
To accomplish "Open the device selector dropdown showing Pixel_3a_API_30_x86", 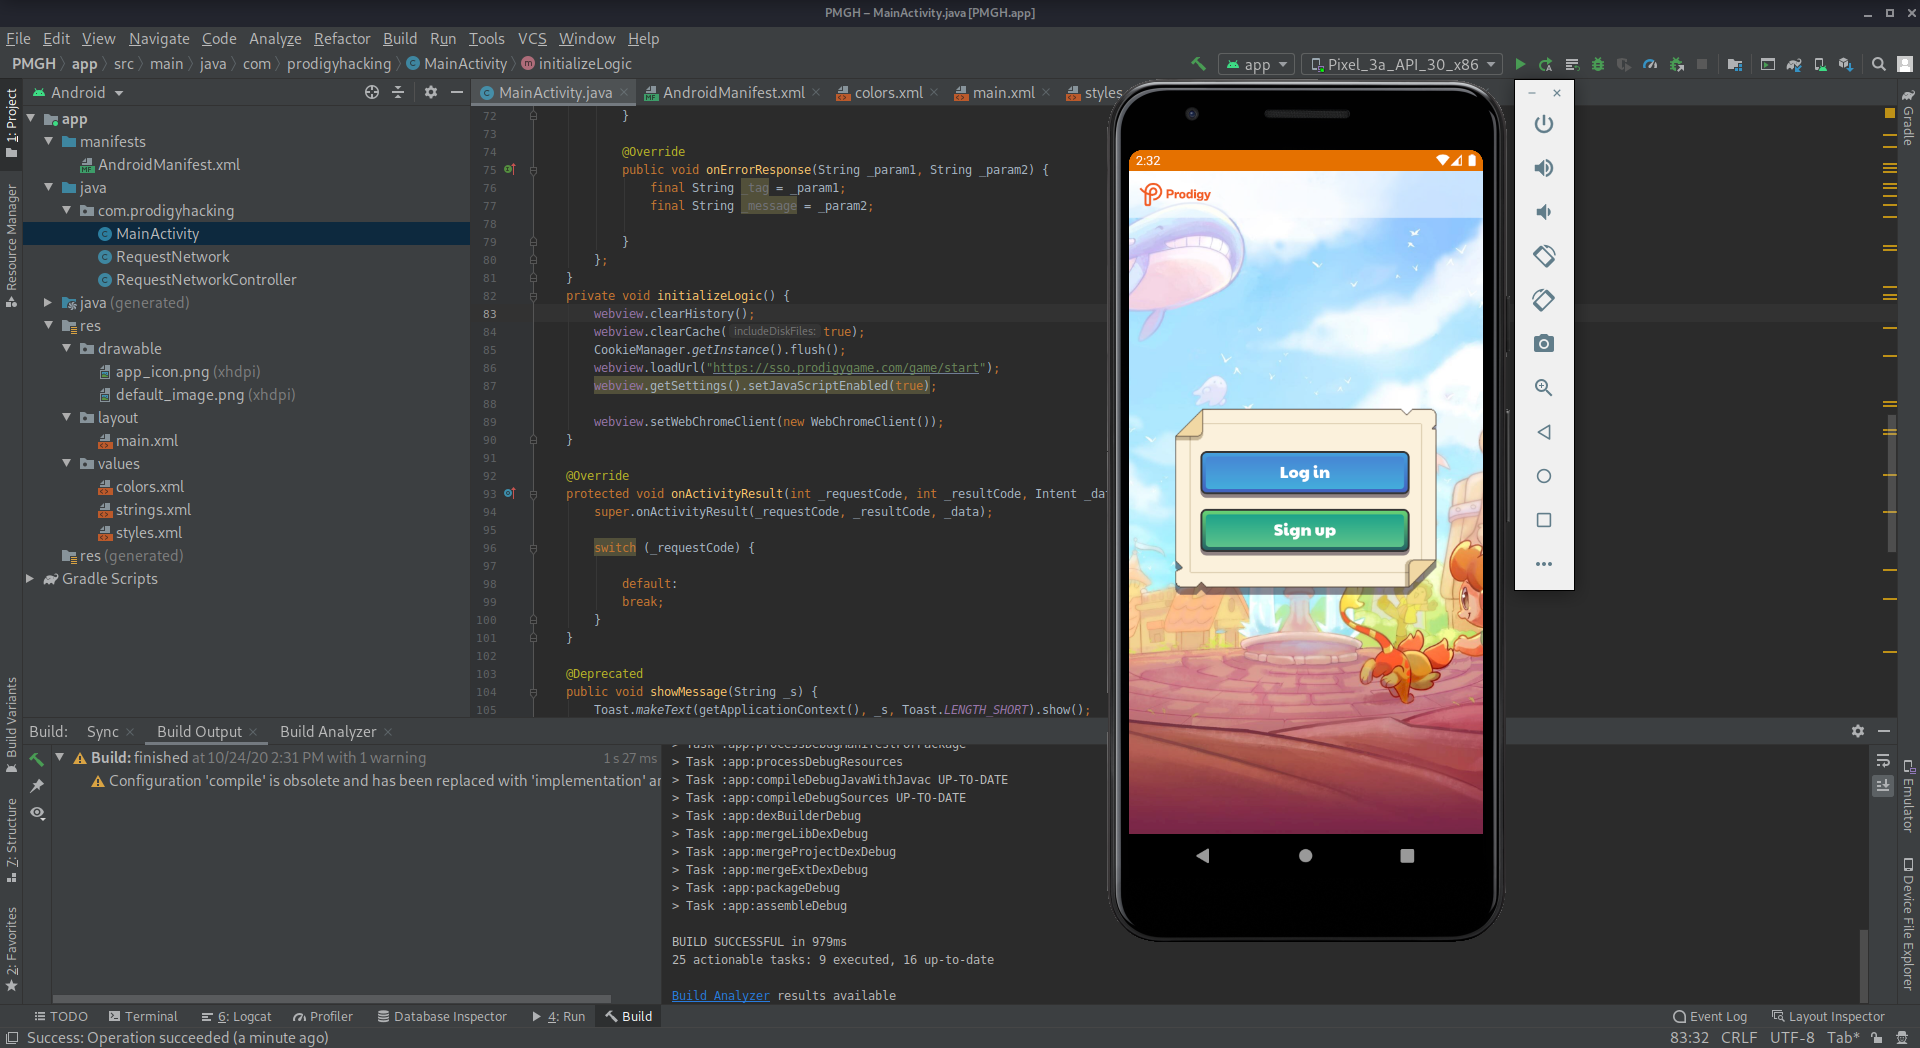I will pos(1400,63).
